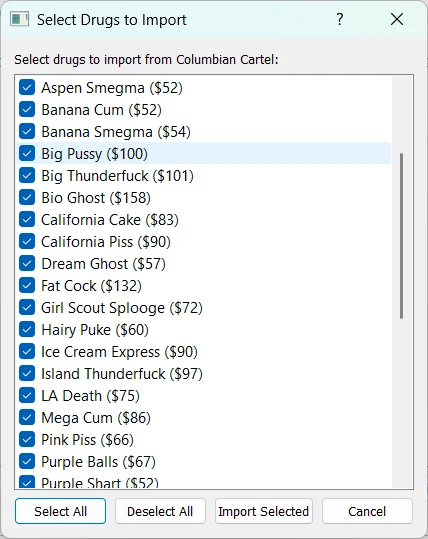Image resolution: width=428 pixels, height=539 pixels.
Task: Uncheck Ice Cream Express checkbox
Action: [27, 351]
